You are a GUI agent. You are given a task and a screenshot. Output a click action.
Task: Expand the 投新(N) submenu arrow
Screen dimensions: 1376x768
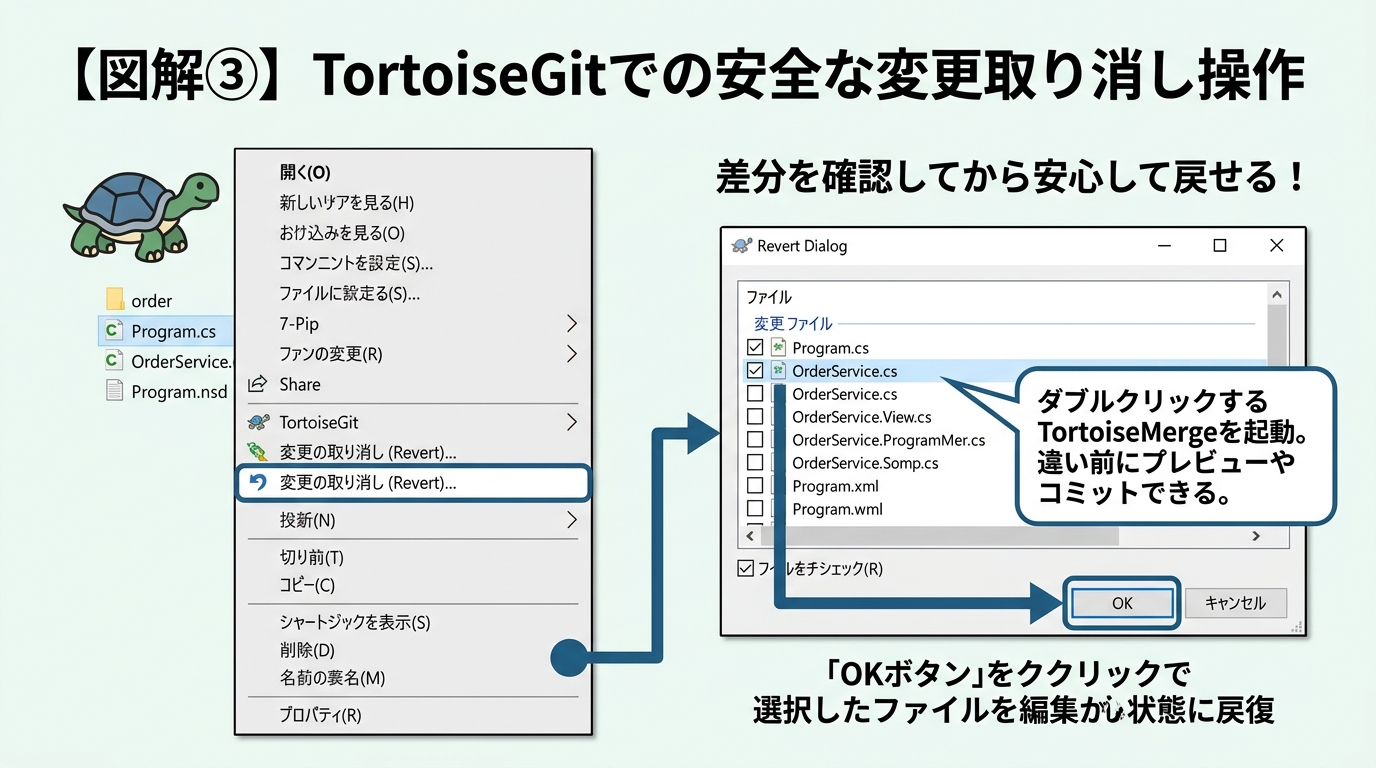click(x=572, y=520)
